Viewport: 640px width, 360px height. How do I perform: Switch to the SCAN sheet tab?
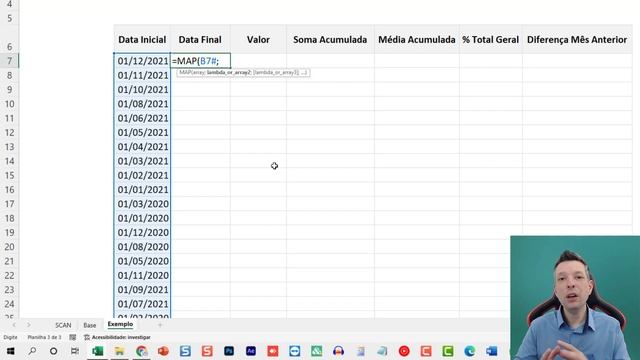point(63,325)
